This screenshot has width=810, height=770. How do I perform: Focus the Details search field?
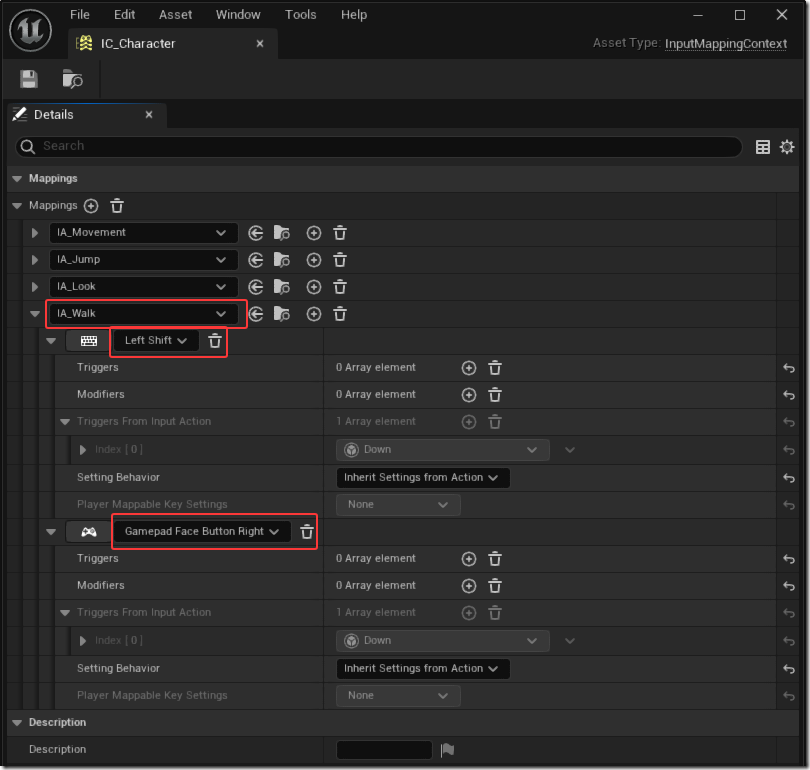click(x=379, y=147)
